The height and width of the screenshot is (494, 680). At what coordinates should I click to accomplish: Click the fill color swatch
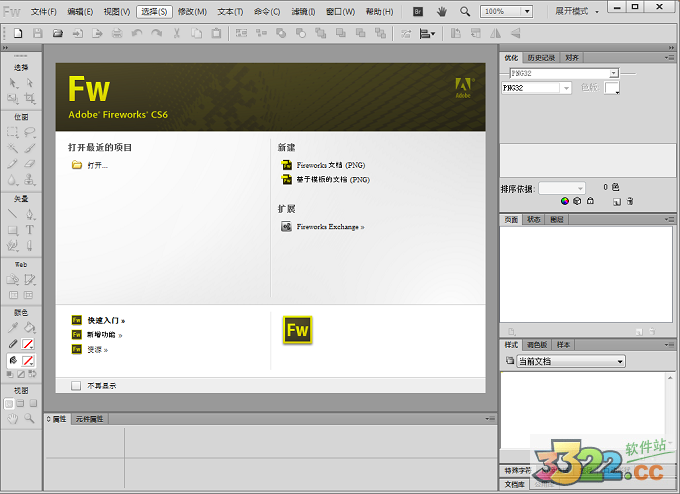pyautogui.click(x=28, y=360)
